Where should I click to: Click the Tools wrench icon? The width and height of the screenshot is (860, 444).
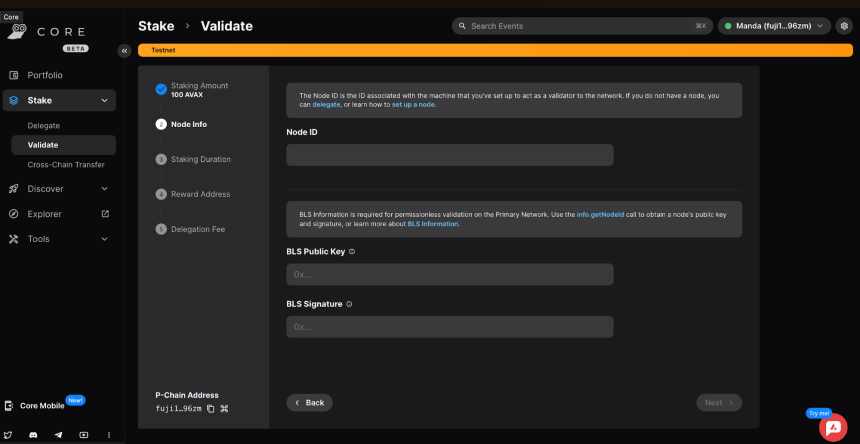(x=14, y=239)
